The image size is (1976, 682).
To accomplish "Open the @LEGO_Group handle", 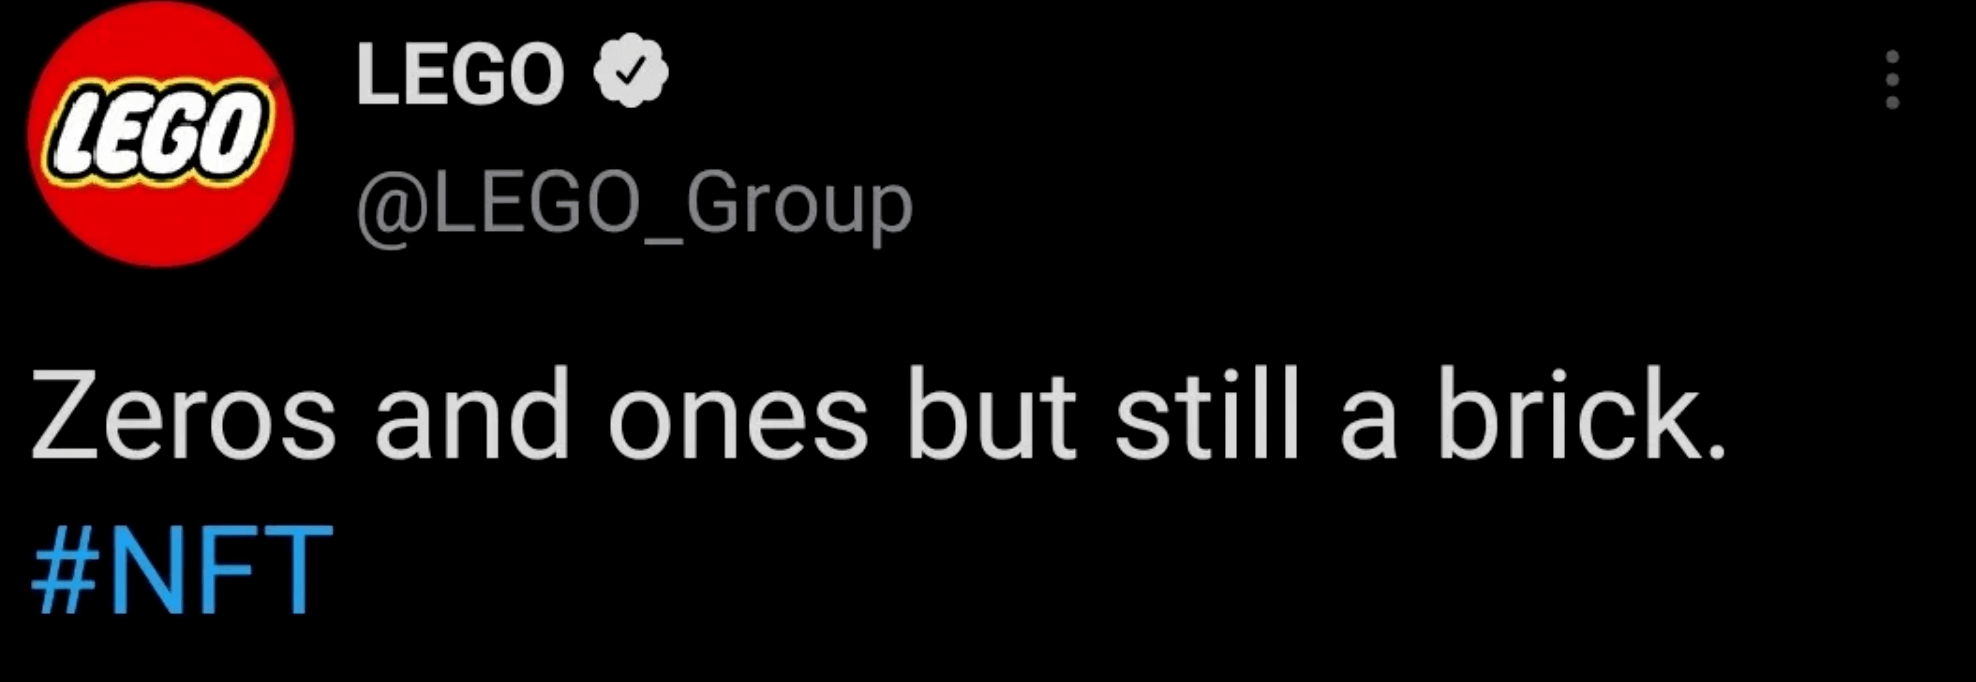I will tap(634, 205).
